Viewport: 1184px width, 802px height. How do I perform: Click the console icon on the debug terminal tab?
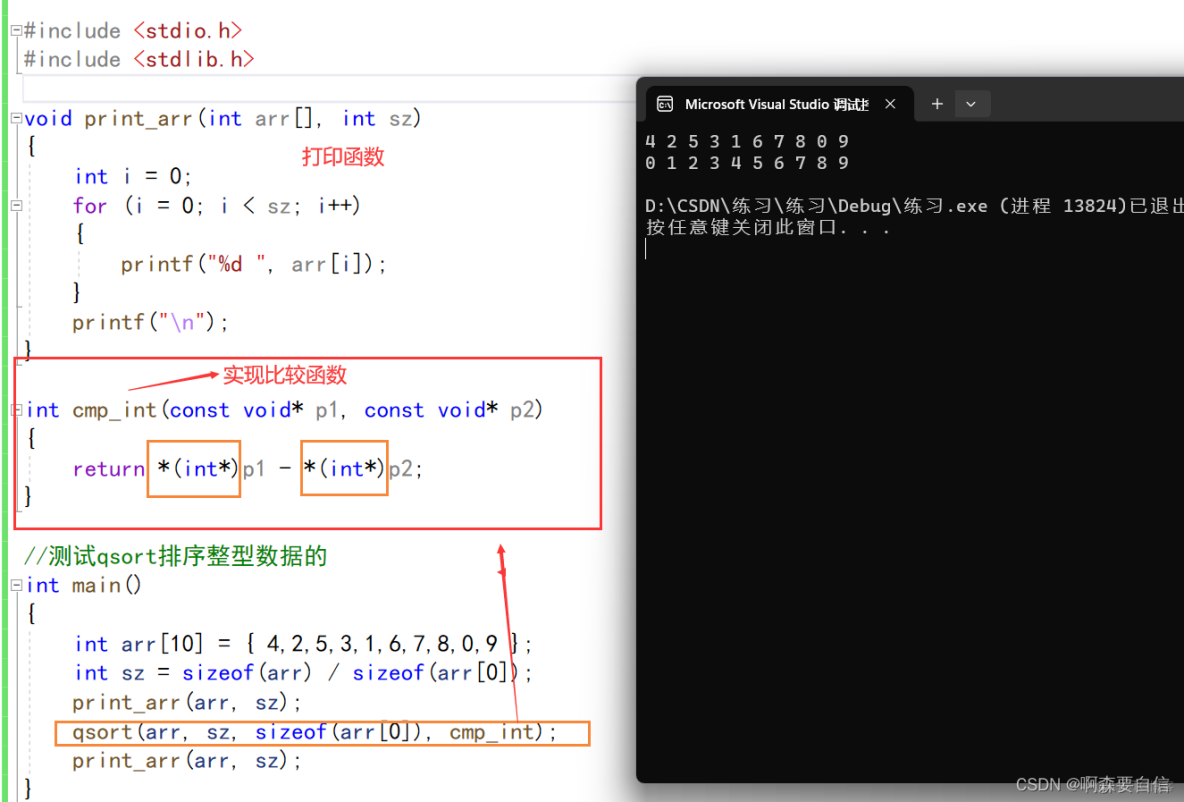point(665,103)
